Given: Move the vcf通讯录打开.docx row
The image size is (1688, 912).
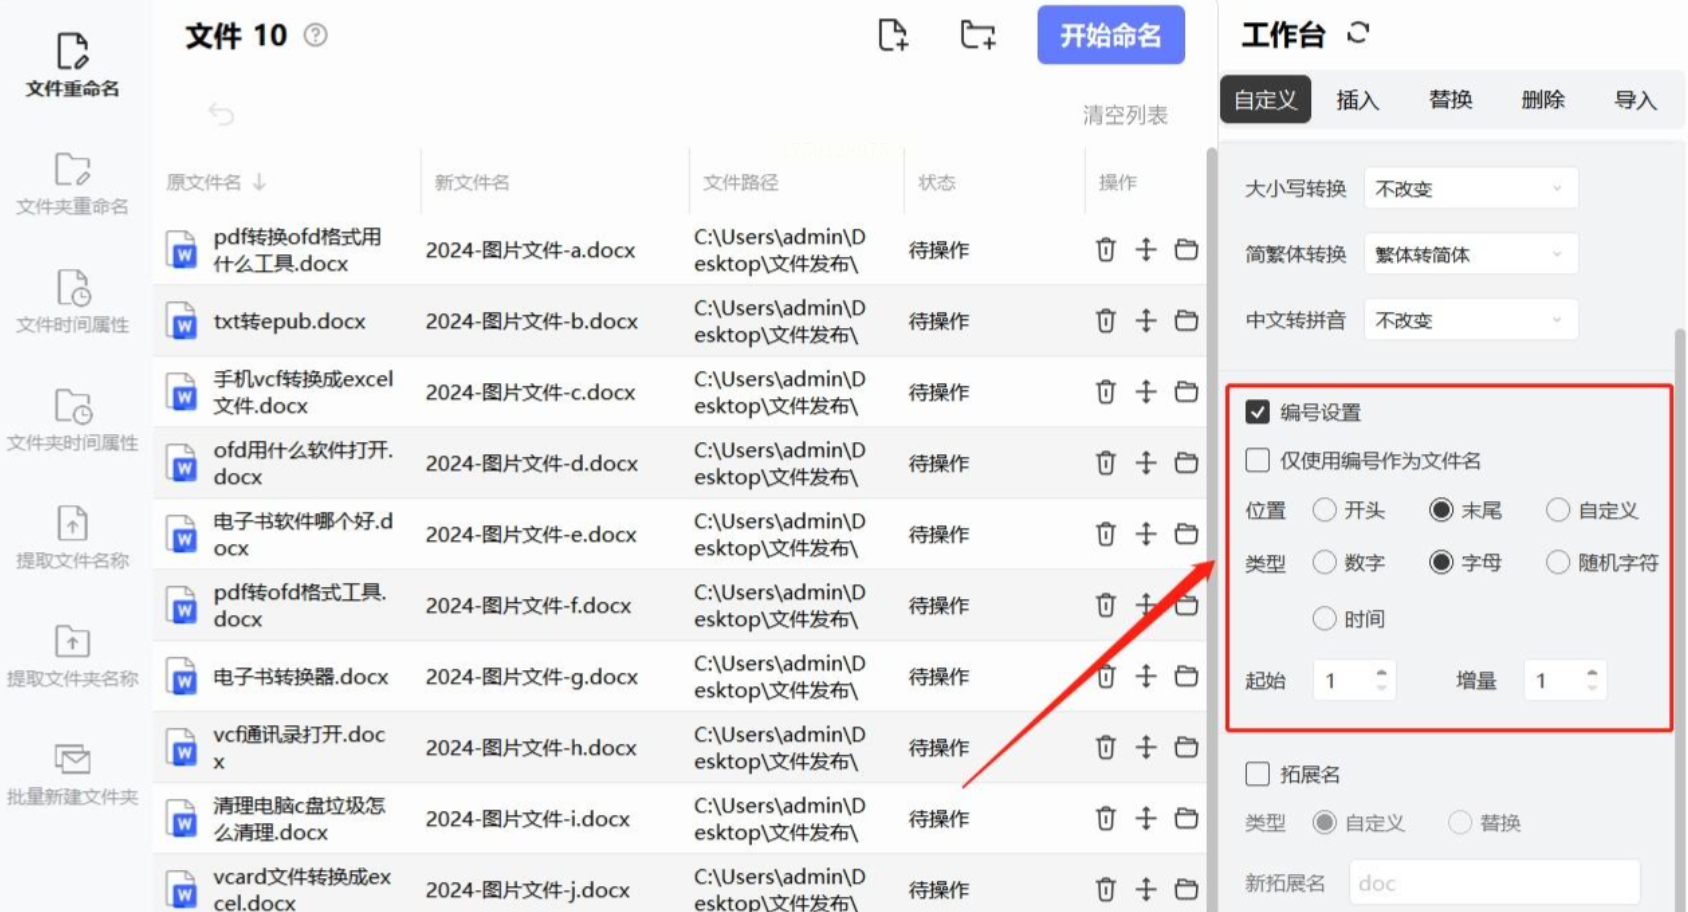Looking at the screenshot, I should click(1146, 748).
